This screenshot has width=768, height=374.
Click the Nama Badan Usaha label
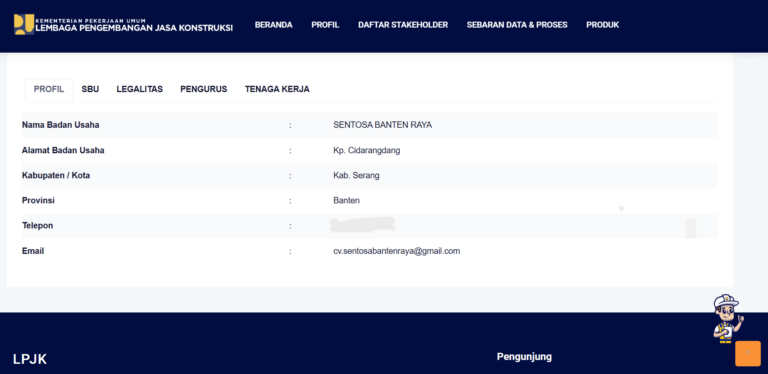point(61,125)
